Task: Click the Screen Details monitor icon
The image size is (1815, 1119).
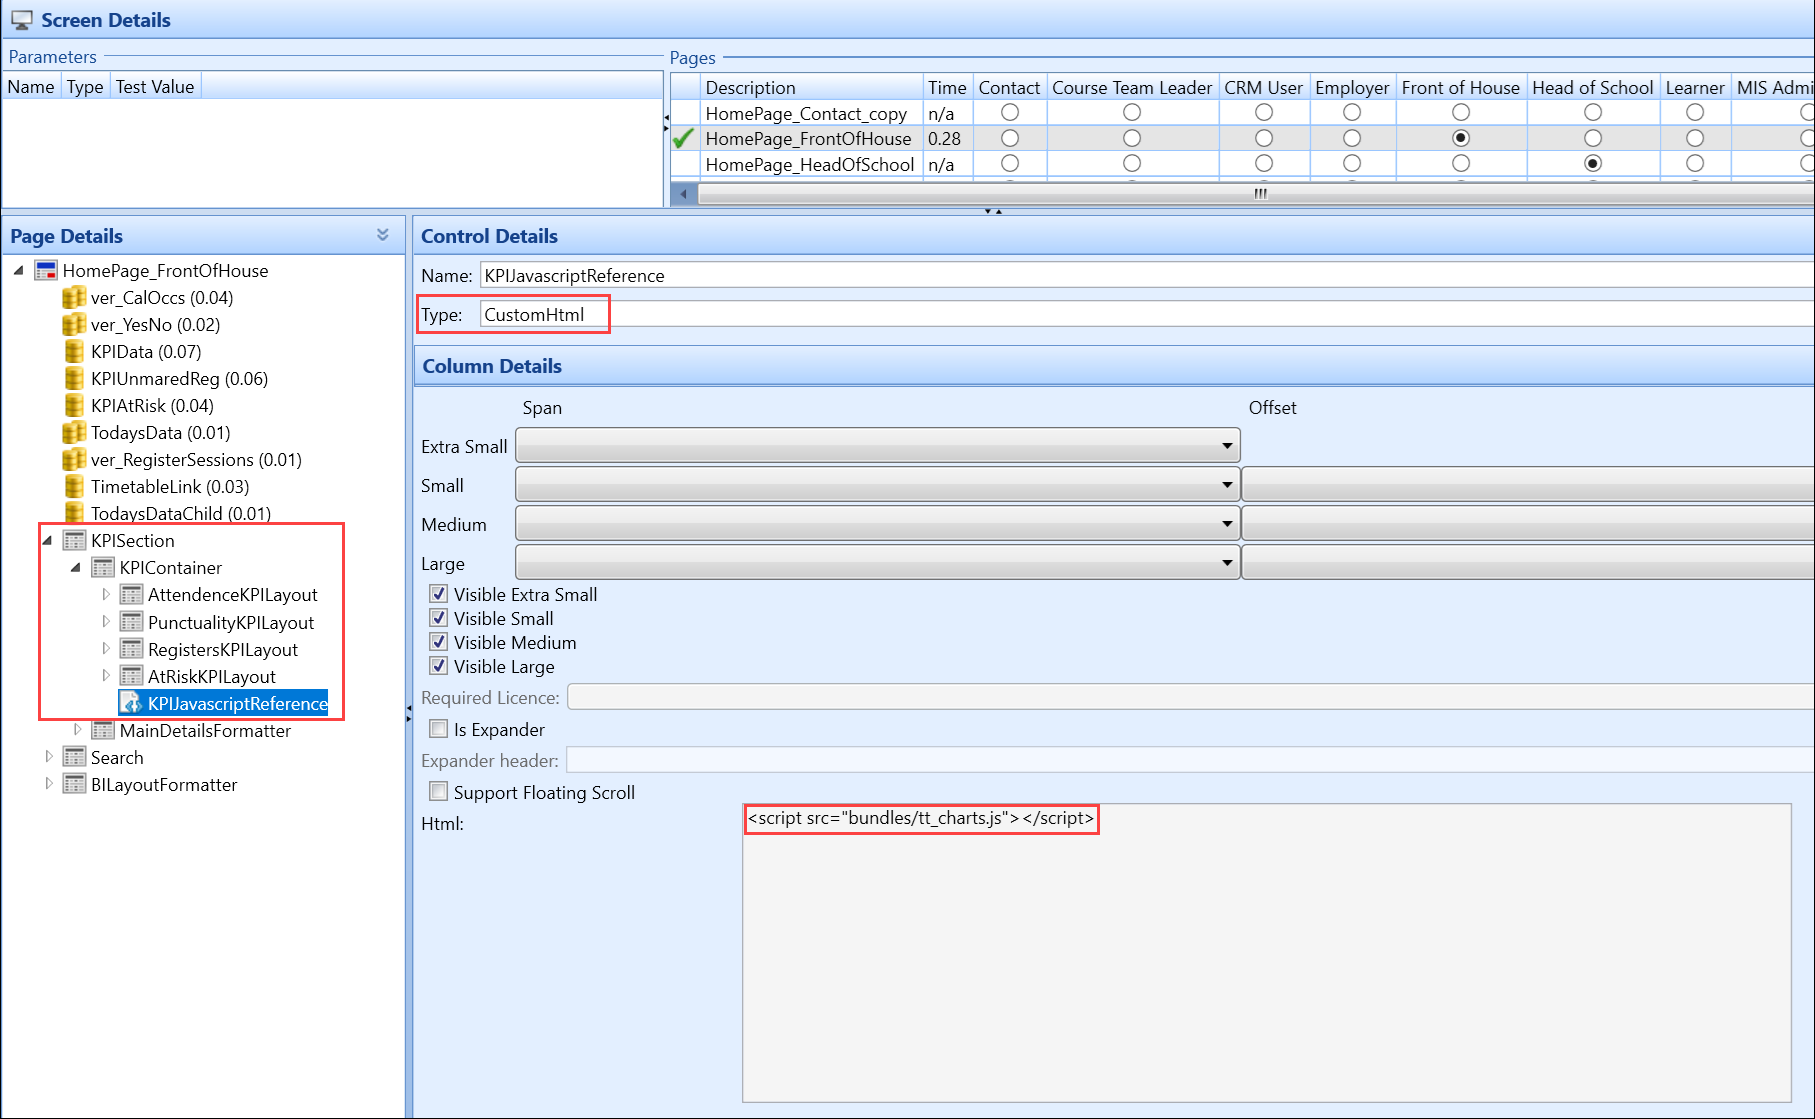Action: pos(22,20)
